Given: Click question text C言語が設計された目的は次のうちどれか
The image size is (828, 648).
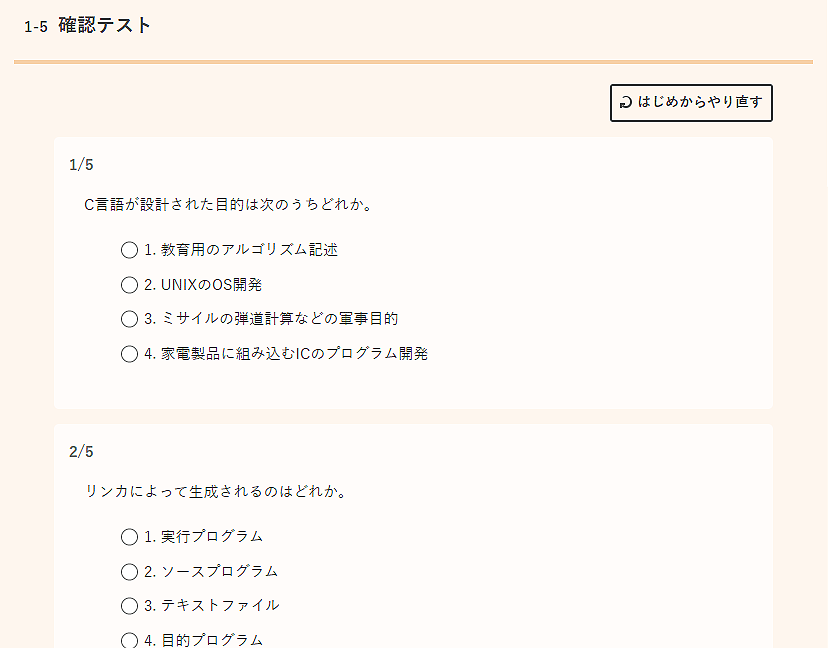Looking at the screenshot, I should tap(229, 204).
